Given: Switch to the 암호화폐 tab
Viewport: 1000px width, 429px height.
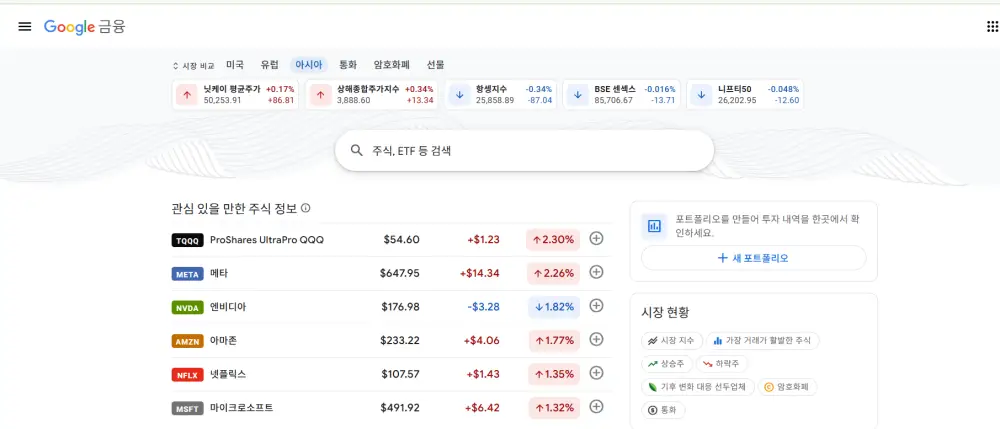Looking at the screenshot, I should [x=392, y=64].
